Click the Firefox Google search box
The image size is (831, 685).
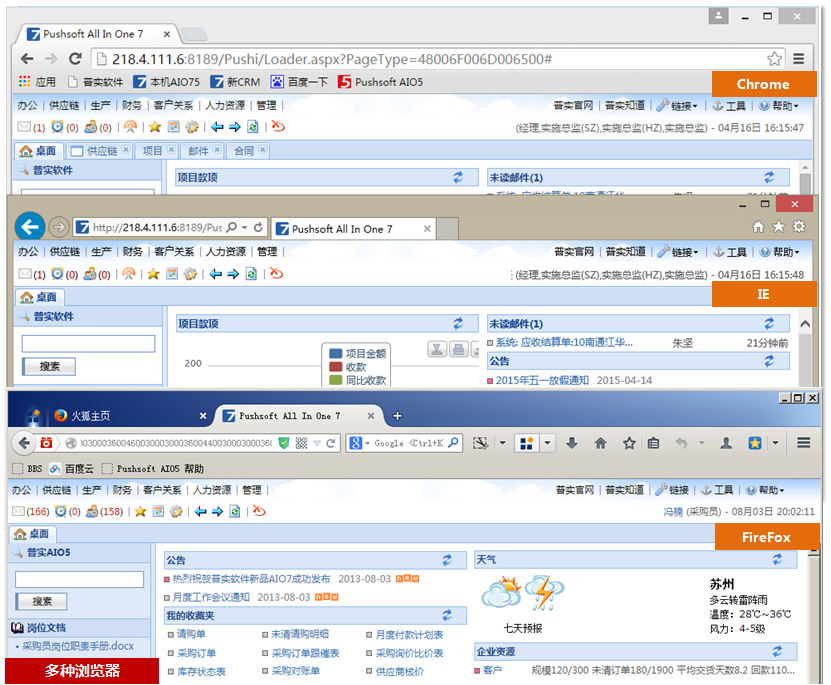tap(405, 443)
